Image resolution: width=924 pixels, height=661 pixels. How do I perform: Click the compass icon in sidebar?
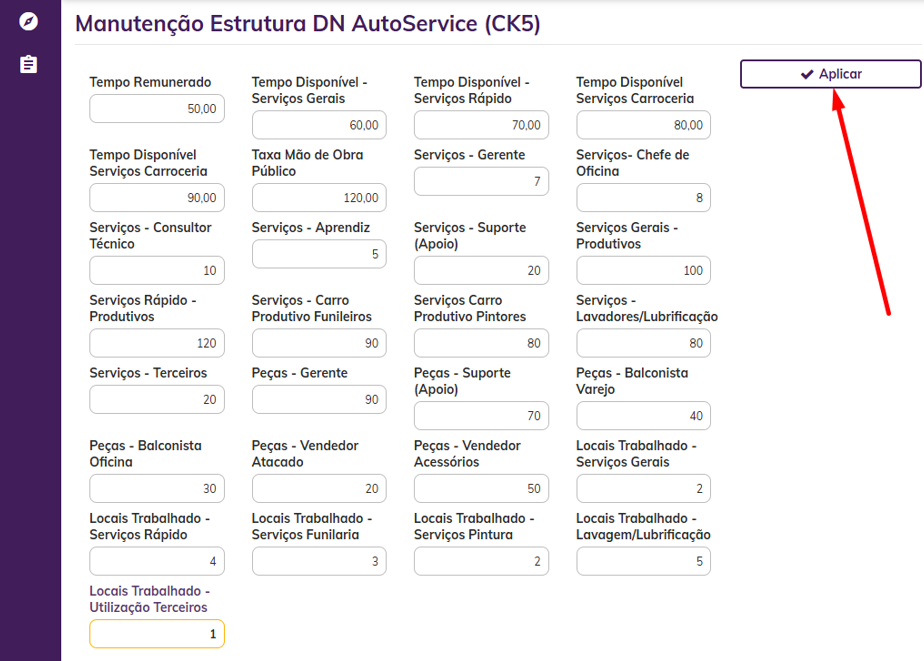[29, 21]
